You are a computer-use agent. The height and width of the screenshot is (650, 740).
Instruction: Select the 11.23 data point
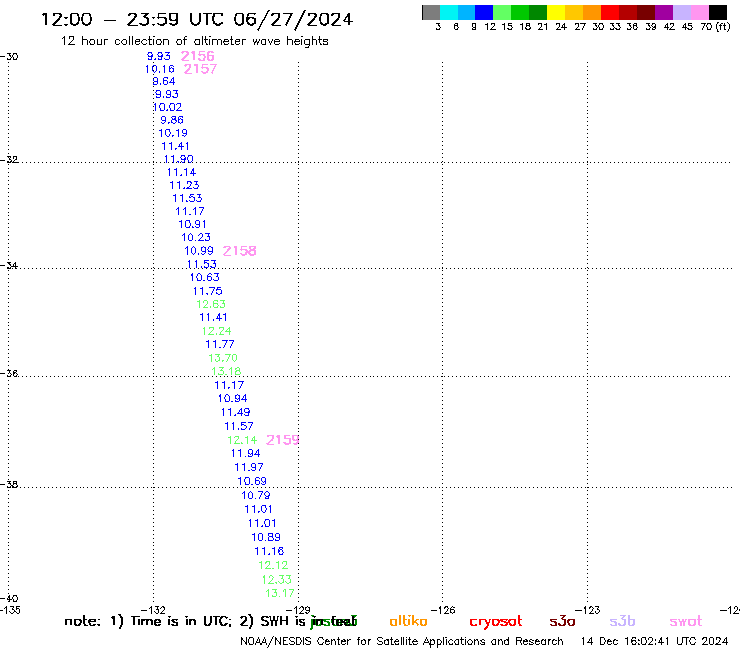(x=184, y=185)
